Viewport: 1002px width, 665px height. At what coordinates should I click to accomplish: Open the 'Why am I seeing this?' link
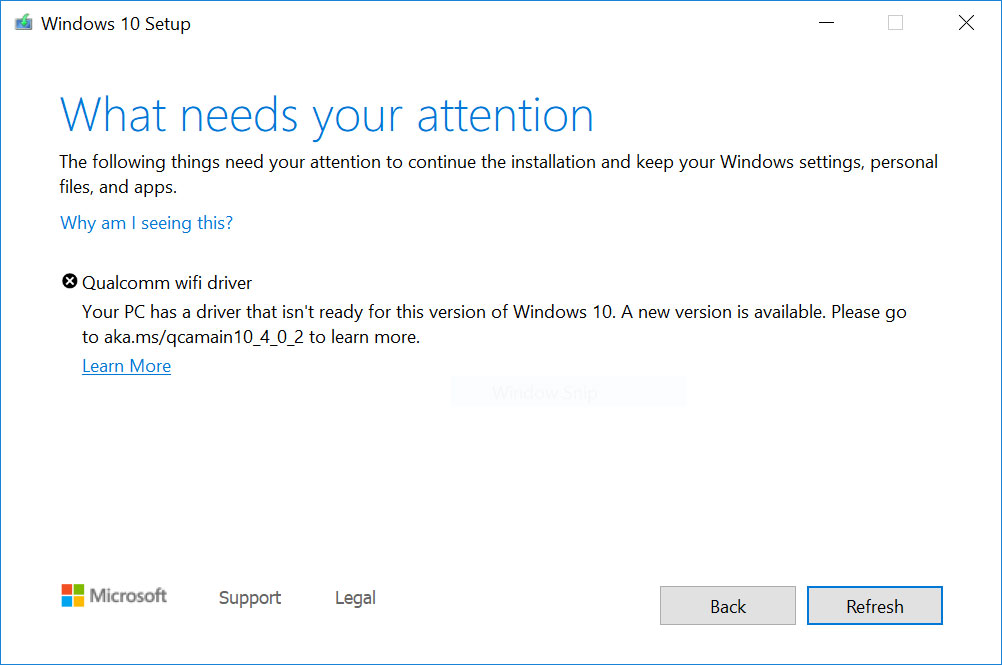pos(146,222)
